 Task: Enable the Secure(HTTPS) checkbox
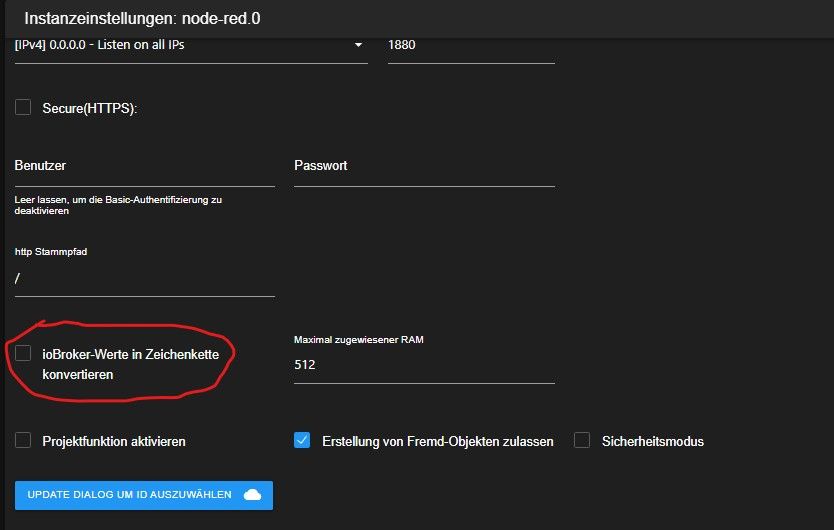pos(23,107)
